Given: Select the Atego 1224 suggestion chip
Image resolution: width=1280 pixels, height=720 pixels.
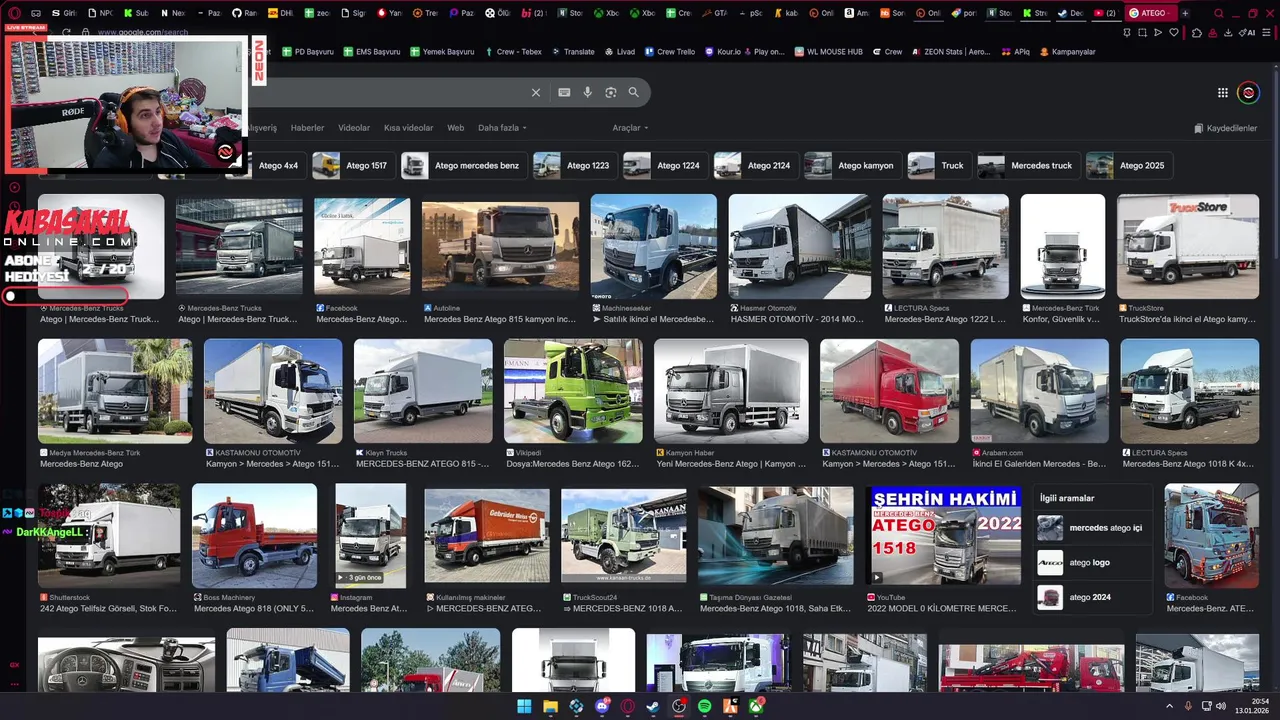Looking at the screenshot, I should pyautogui.click(x=664, y=165).
